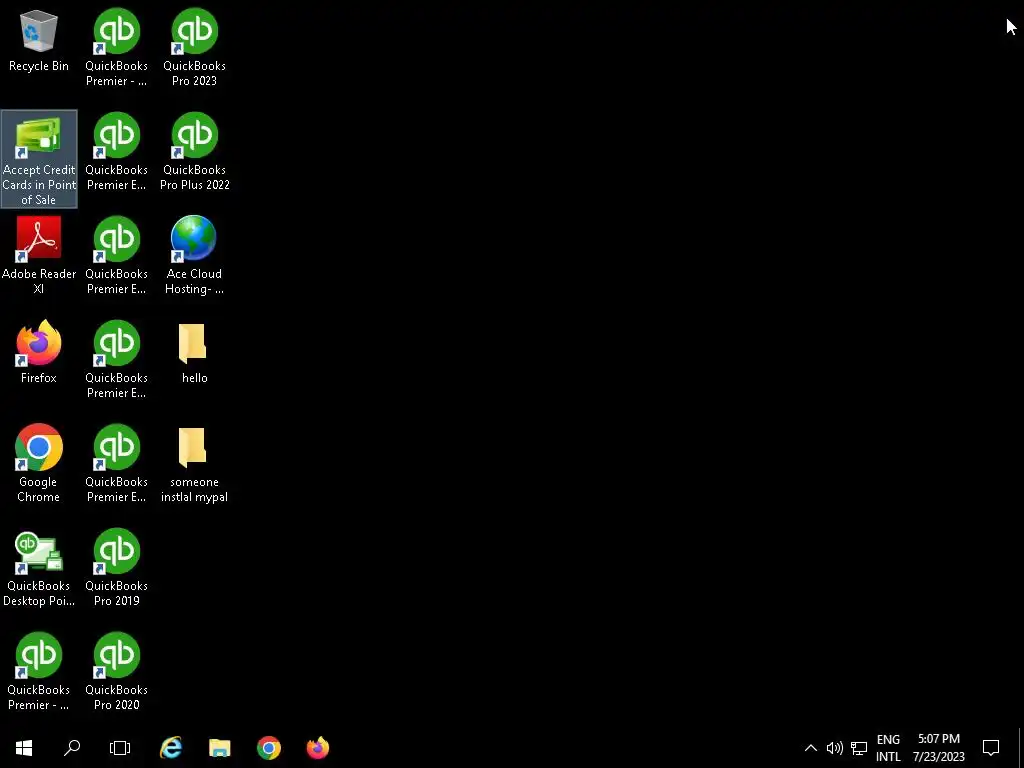Select Ace Cloud Hosting globe shortcut

tap(195, 255)
